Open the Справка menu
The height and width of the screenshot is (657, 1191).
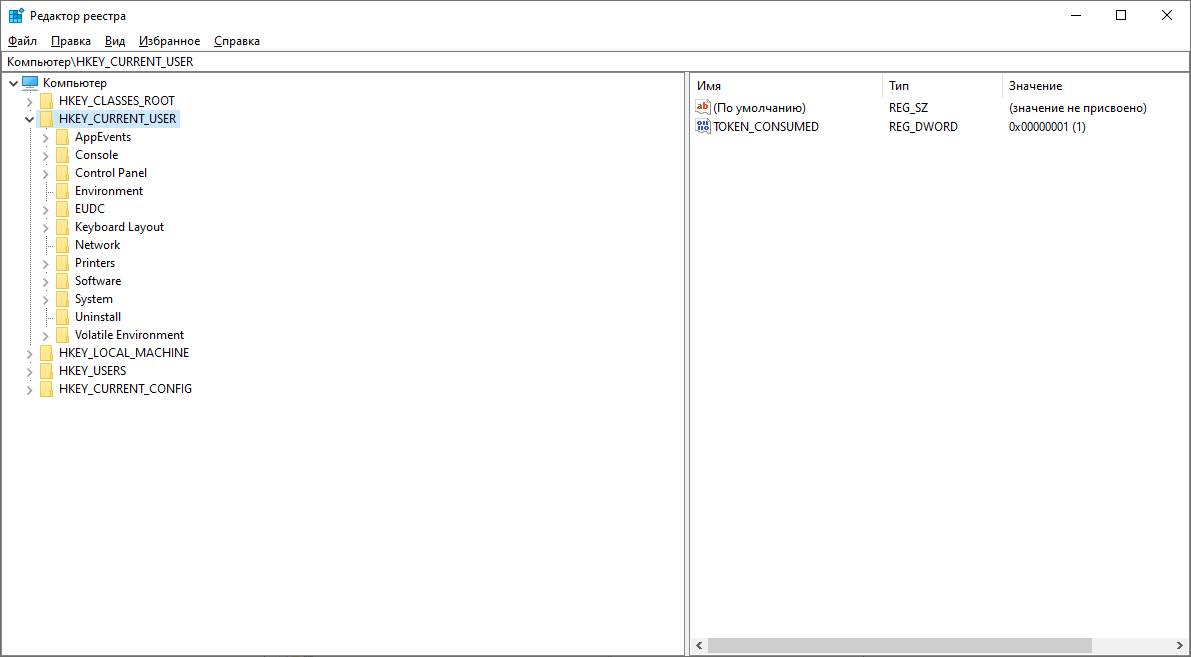[239, 41]
